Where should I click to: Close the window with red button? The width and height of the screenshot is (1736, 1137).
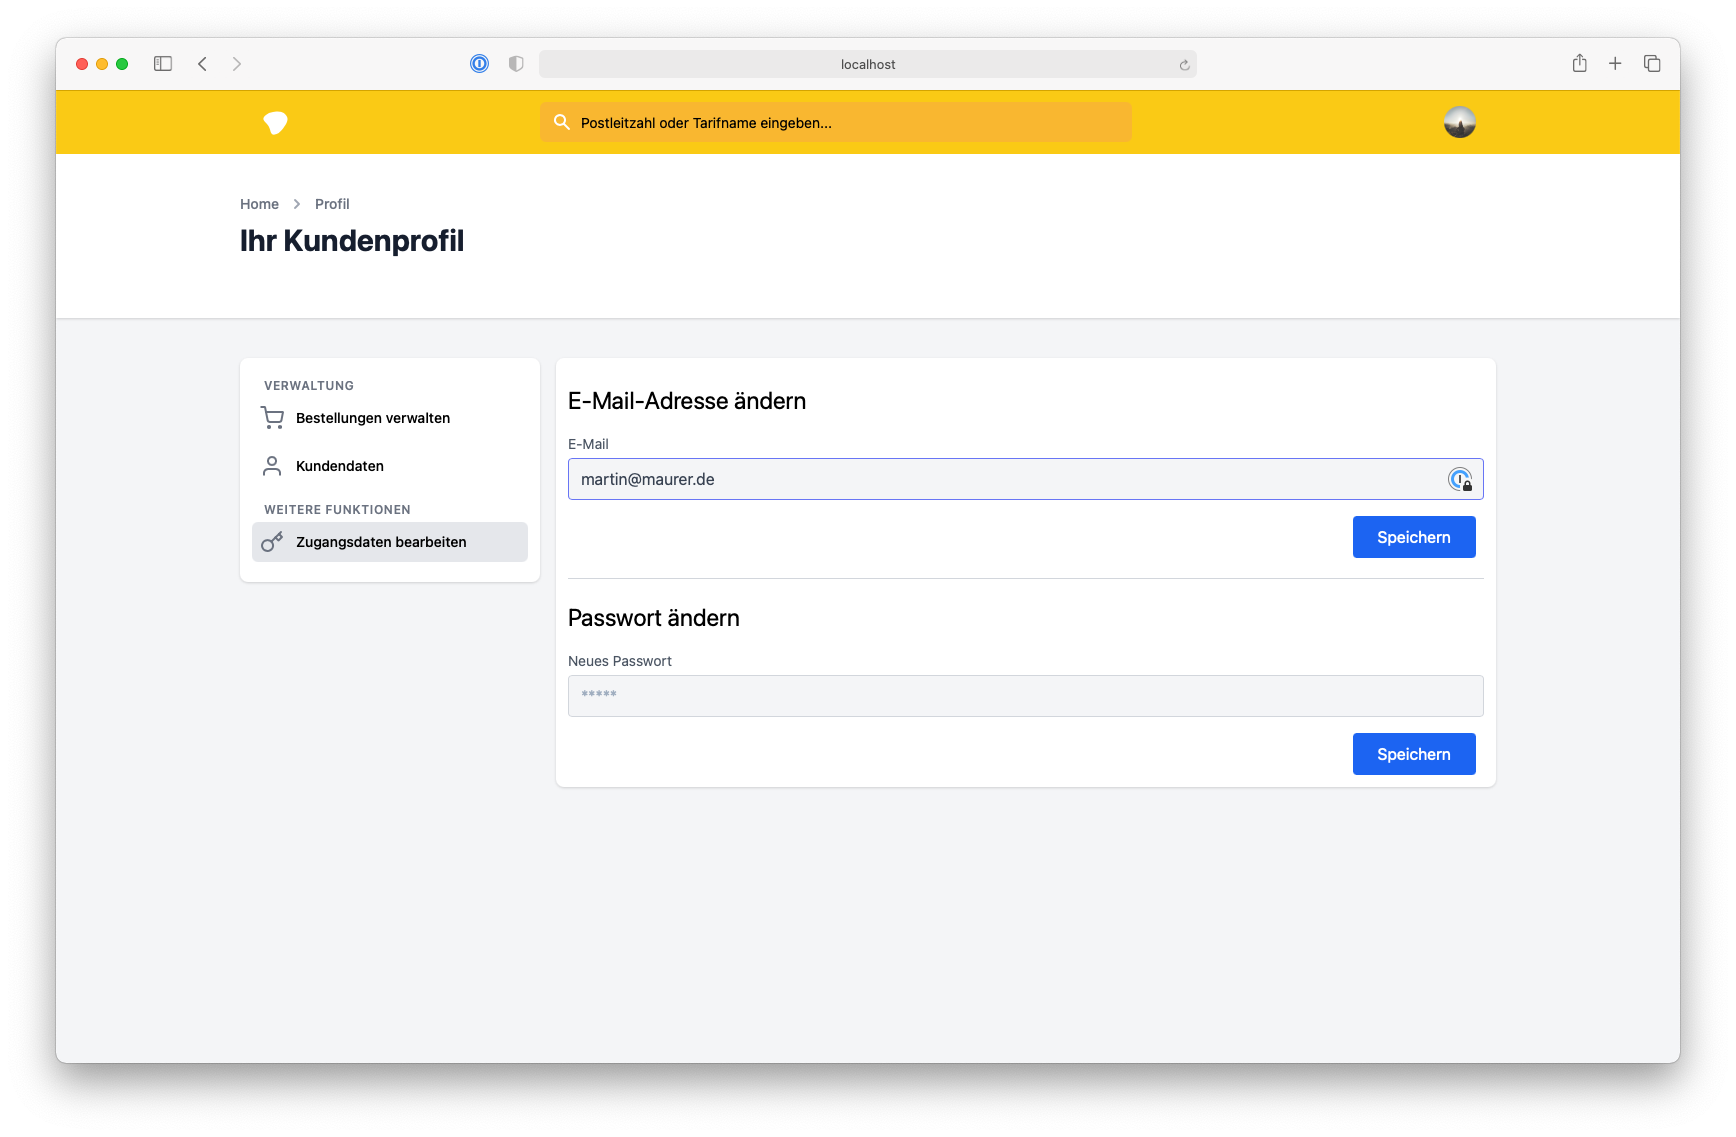(82, 64)
